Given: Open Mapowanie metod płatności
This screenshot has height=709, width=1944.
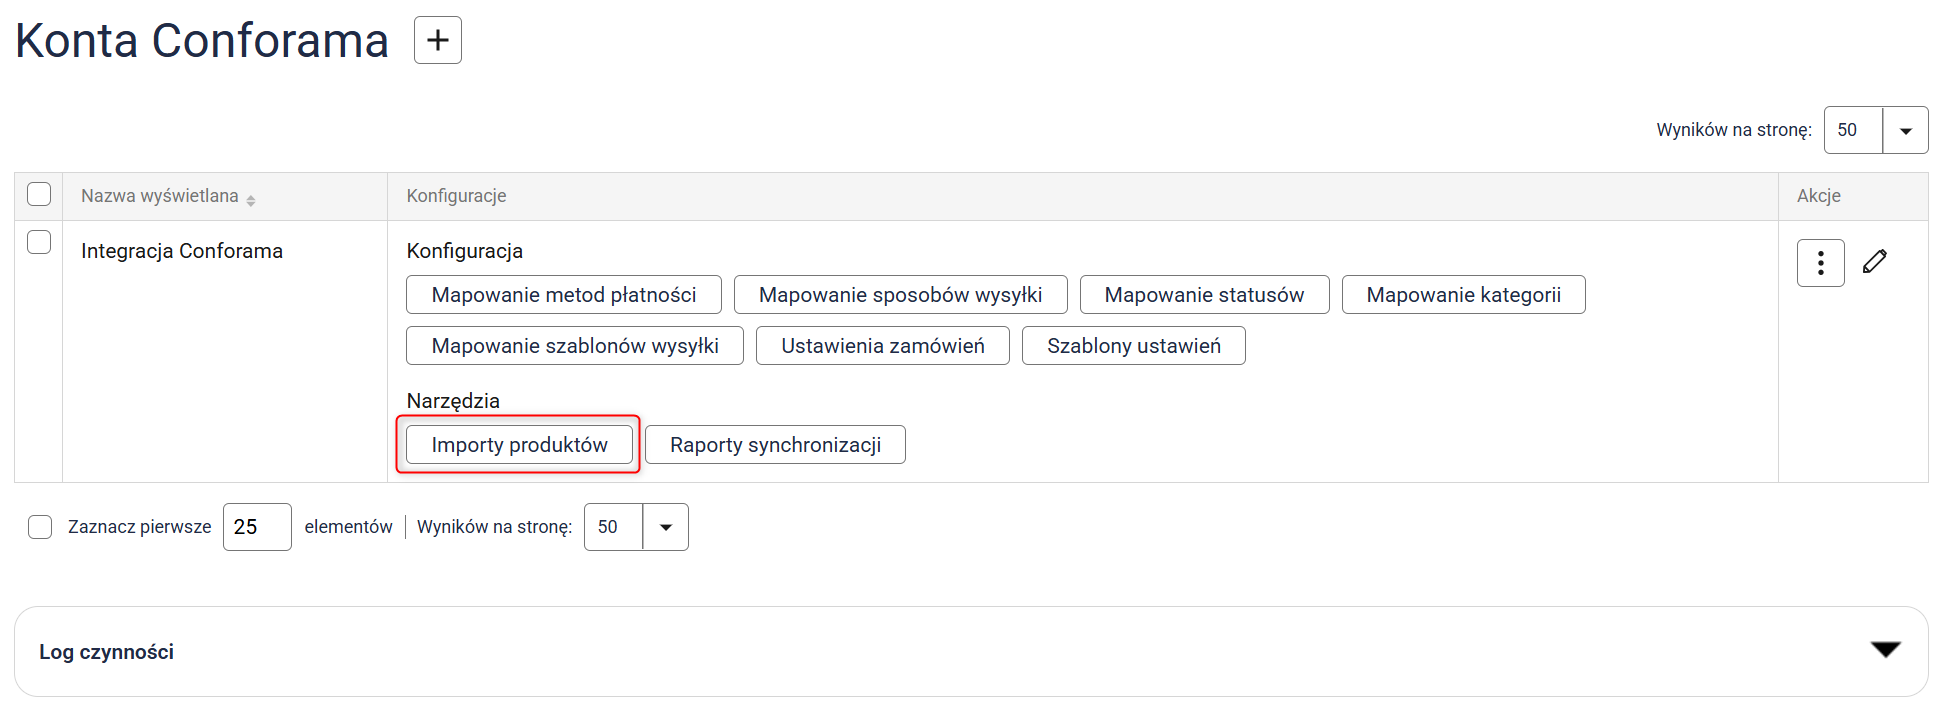Looking at the screenshot, I should [563, 295].
